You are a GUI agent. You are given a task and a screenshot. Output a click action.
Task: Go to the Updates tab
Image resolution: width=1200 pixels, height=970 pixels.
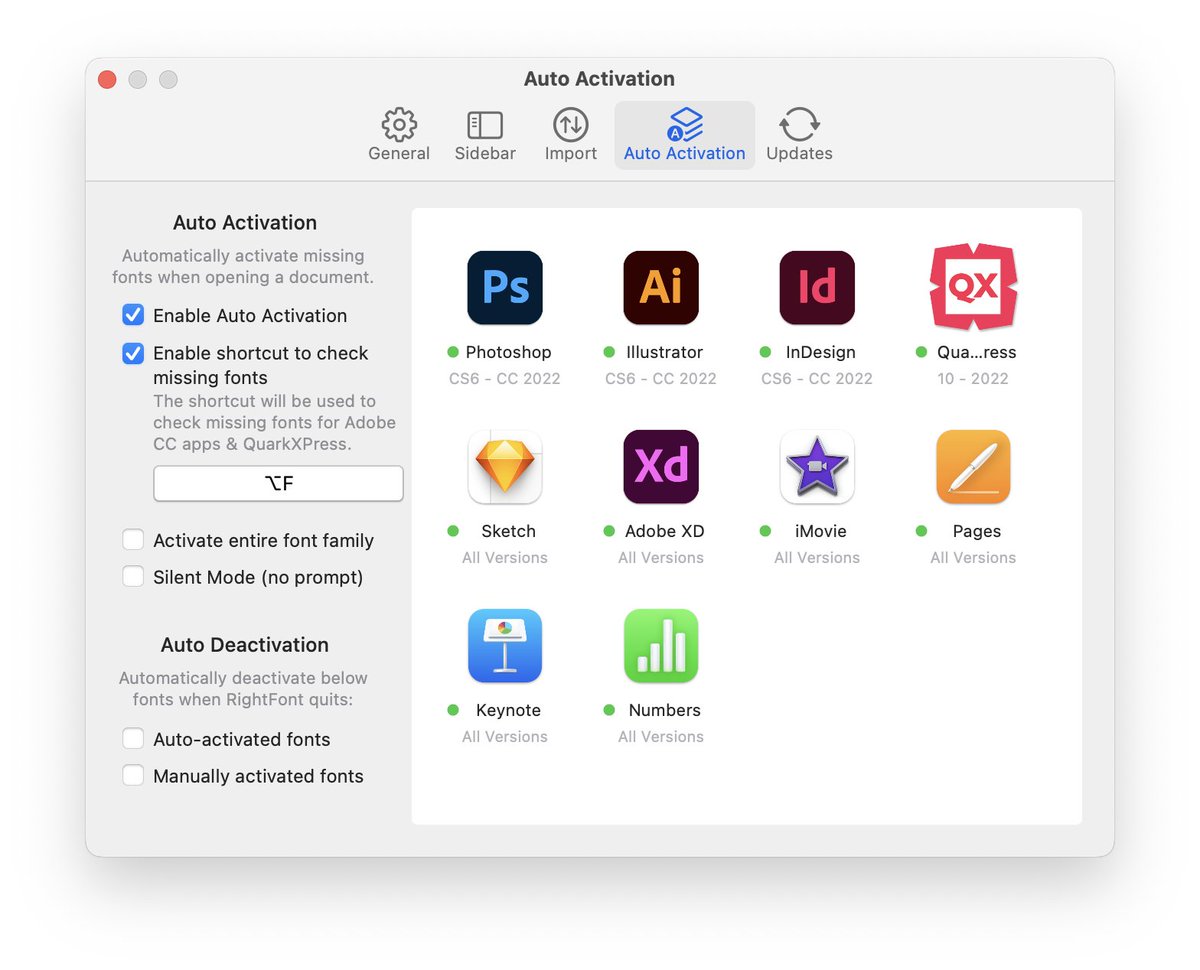[799, 135]
